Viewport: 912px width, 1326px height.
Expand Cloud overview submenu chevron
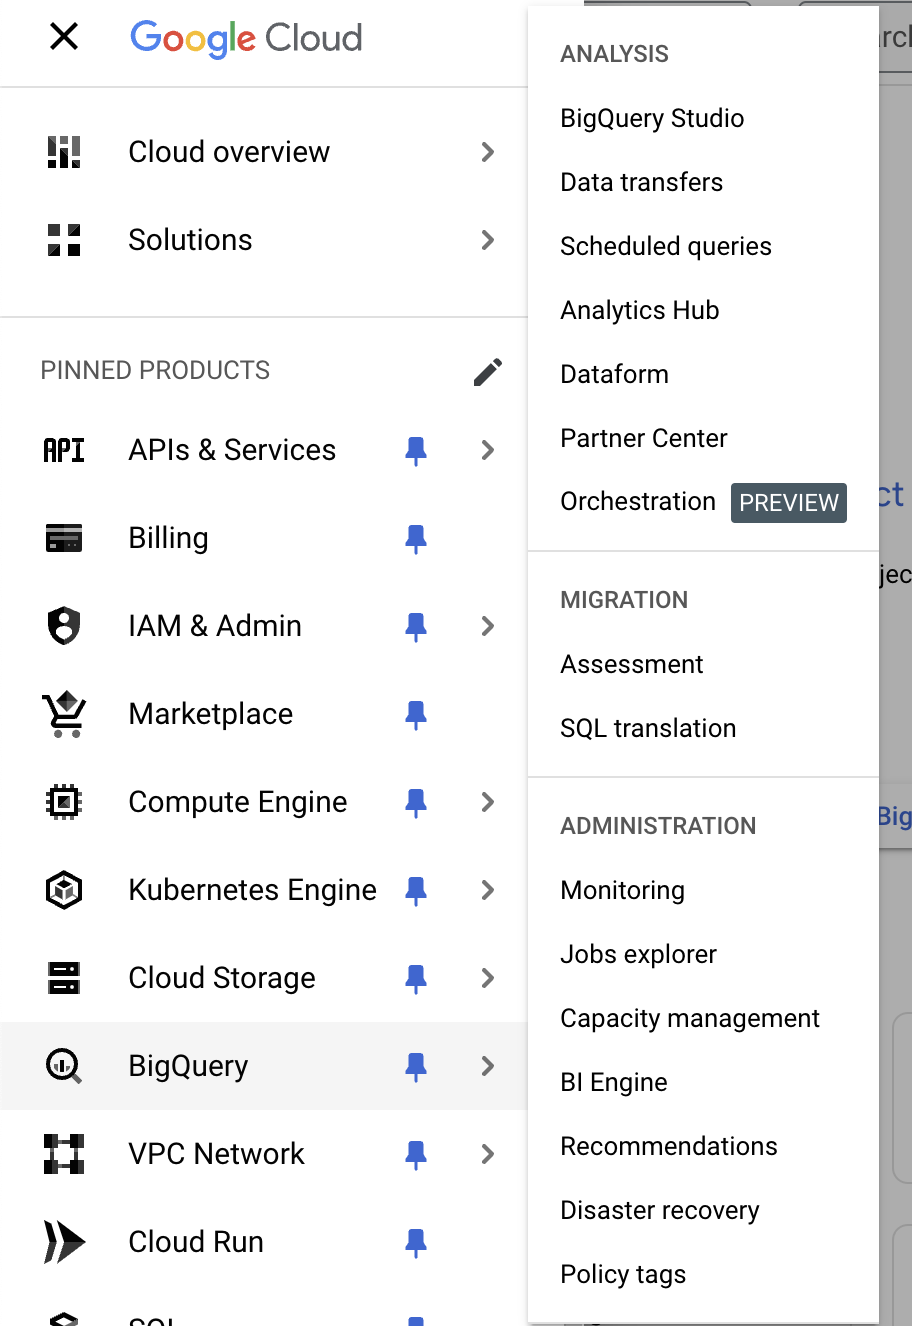coord(488,152)
